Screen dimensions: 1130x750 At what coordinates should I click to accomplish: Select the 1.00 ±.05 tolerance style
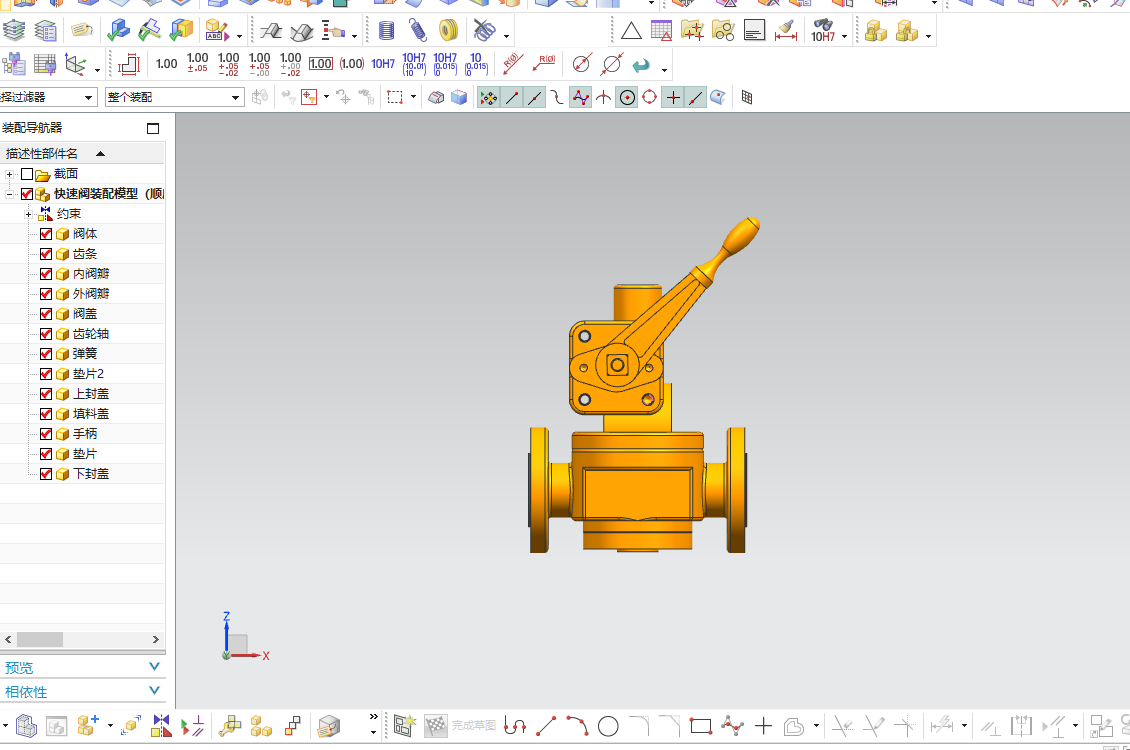pyautogui.click(x=198, y=64)
